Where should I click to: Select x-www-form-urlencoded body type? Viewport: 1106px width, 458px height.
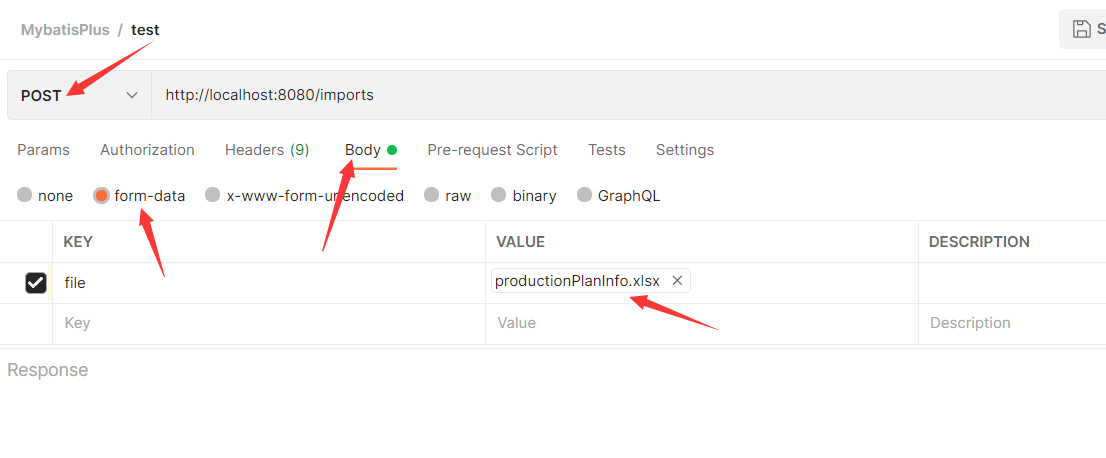[x=213, y=196]
